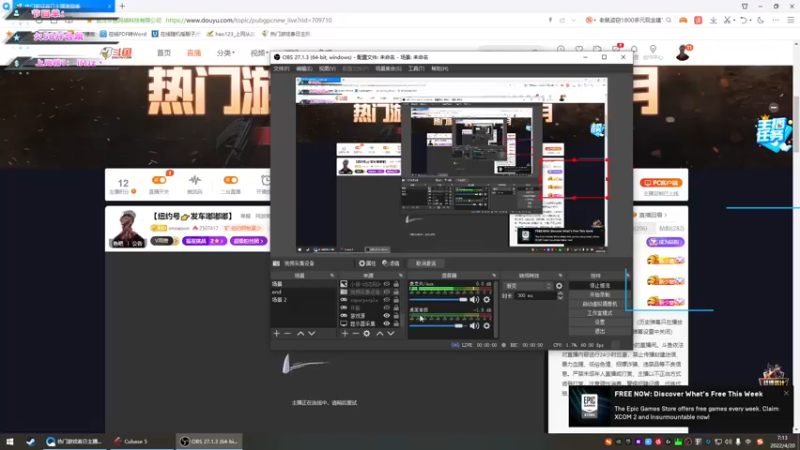This screenshot has width=800, height=450.
Task: Open the OBS Tools menu
Action: pos(416,68)
